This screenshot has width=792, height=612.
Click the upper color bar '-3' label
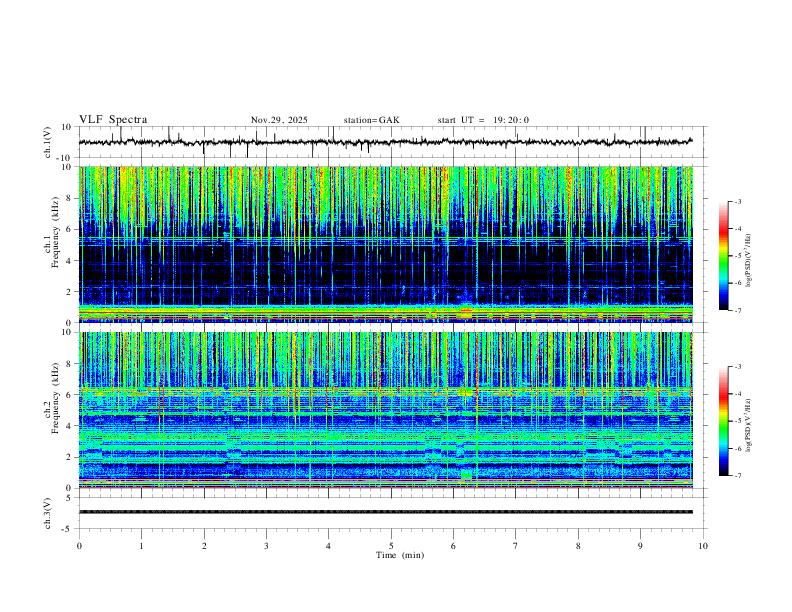pyautogui.click(x=738, y=201)
